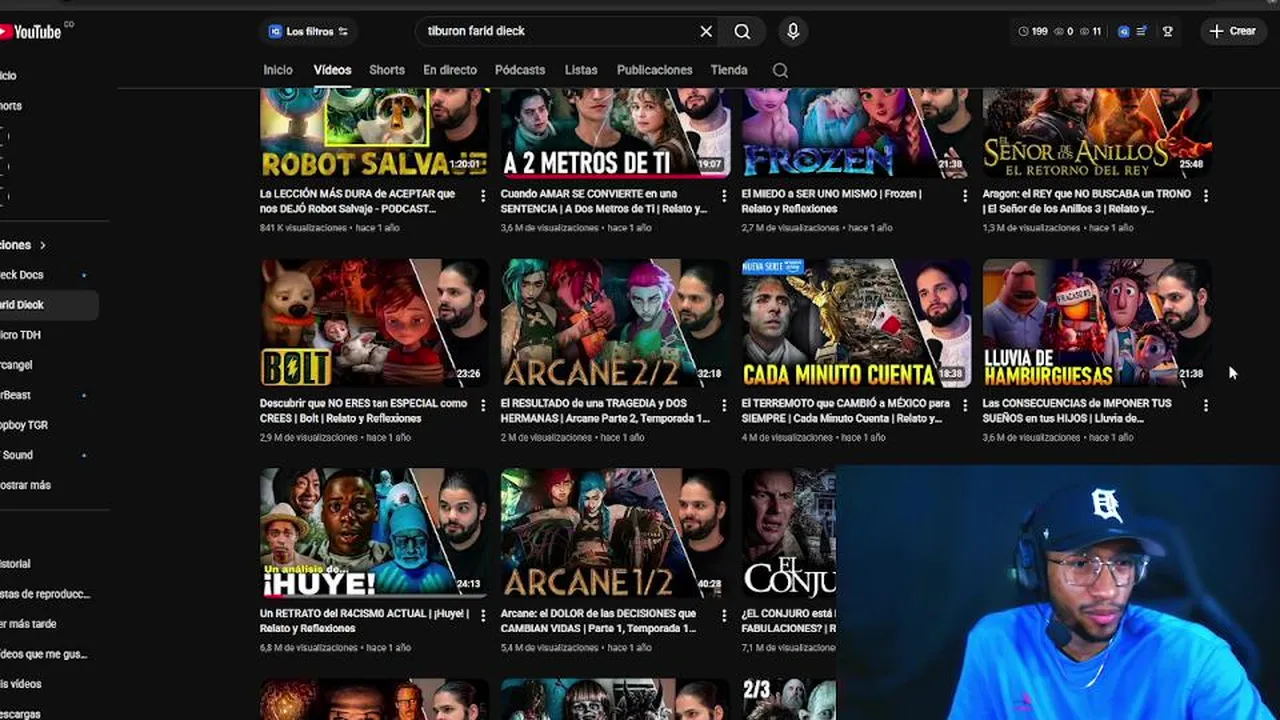Click the Crear button
Screen dimensions: 1280x720
pos(1232,31)
